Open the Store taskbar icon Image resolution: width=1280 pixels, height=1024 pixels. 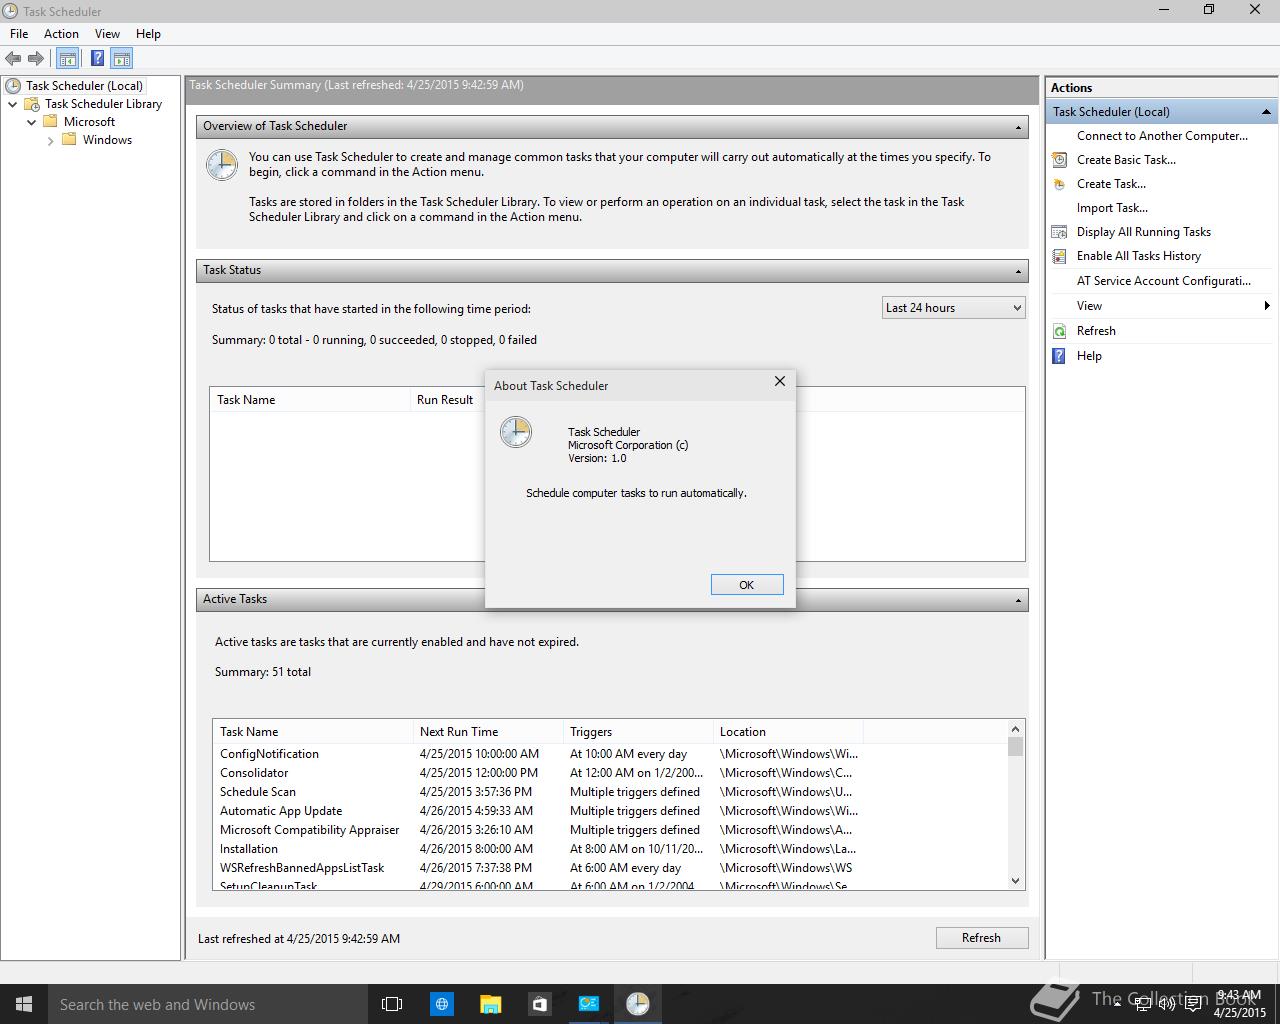pyautogui.click(x=539, y=1004)
